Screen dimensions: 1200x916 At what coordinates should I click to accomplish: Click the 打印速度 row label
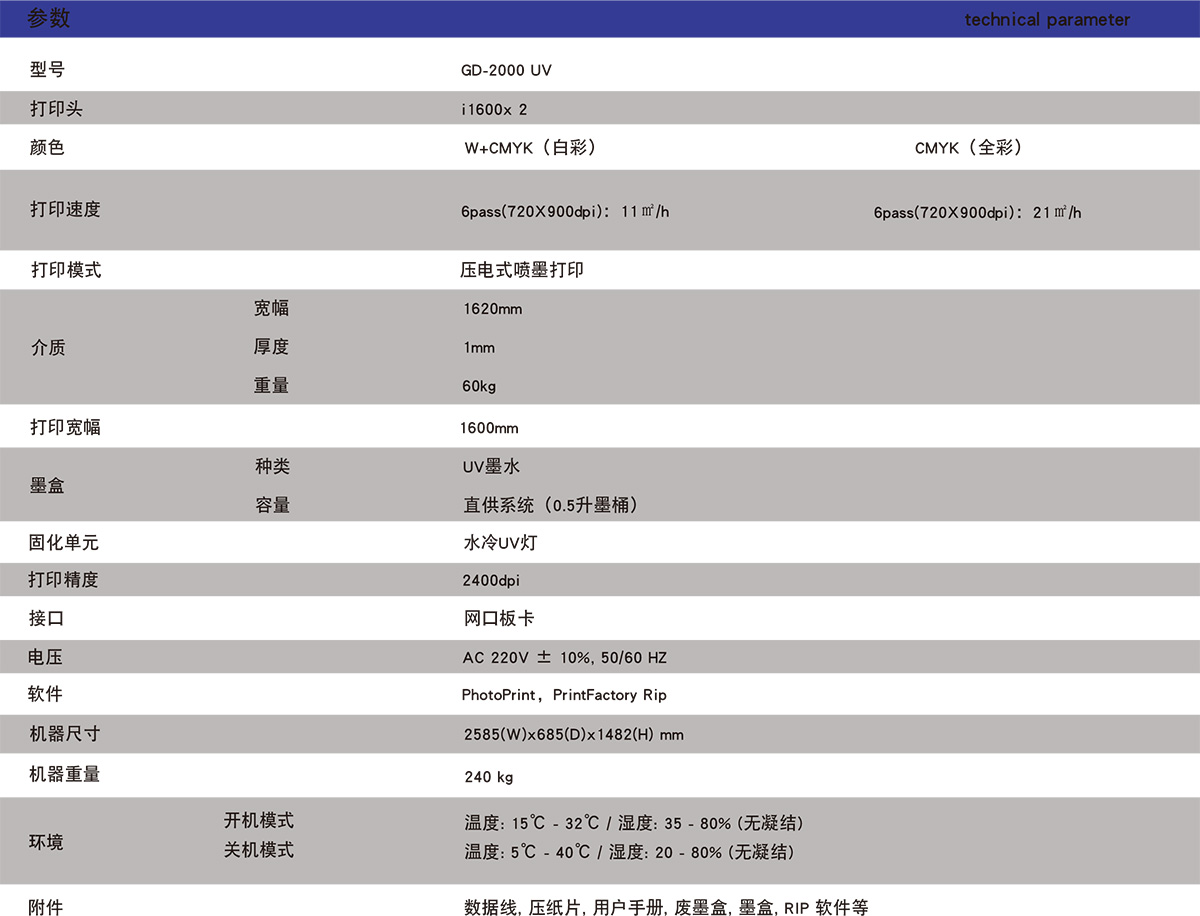[x=65, y=209]
